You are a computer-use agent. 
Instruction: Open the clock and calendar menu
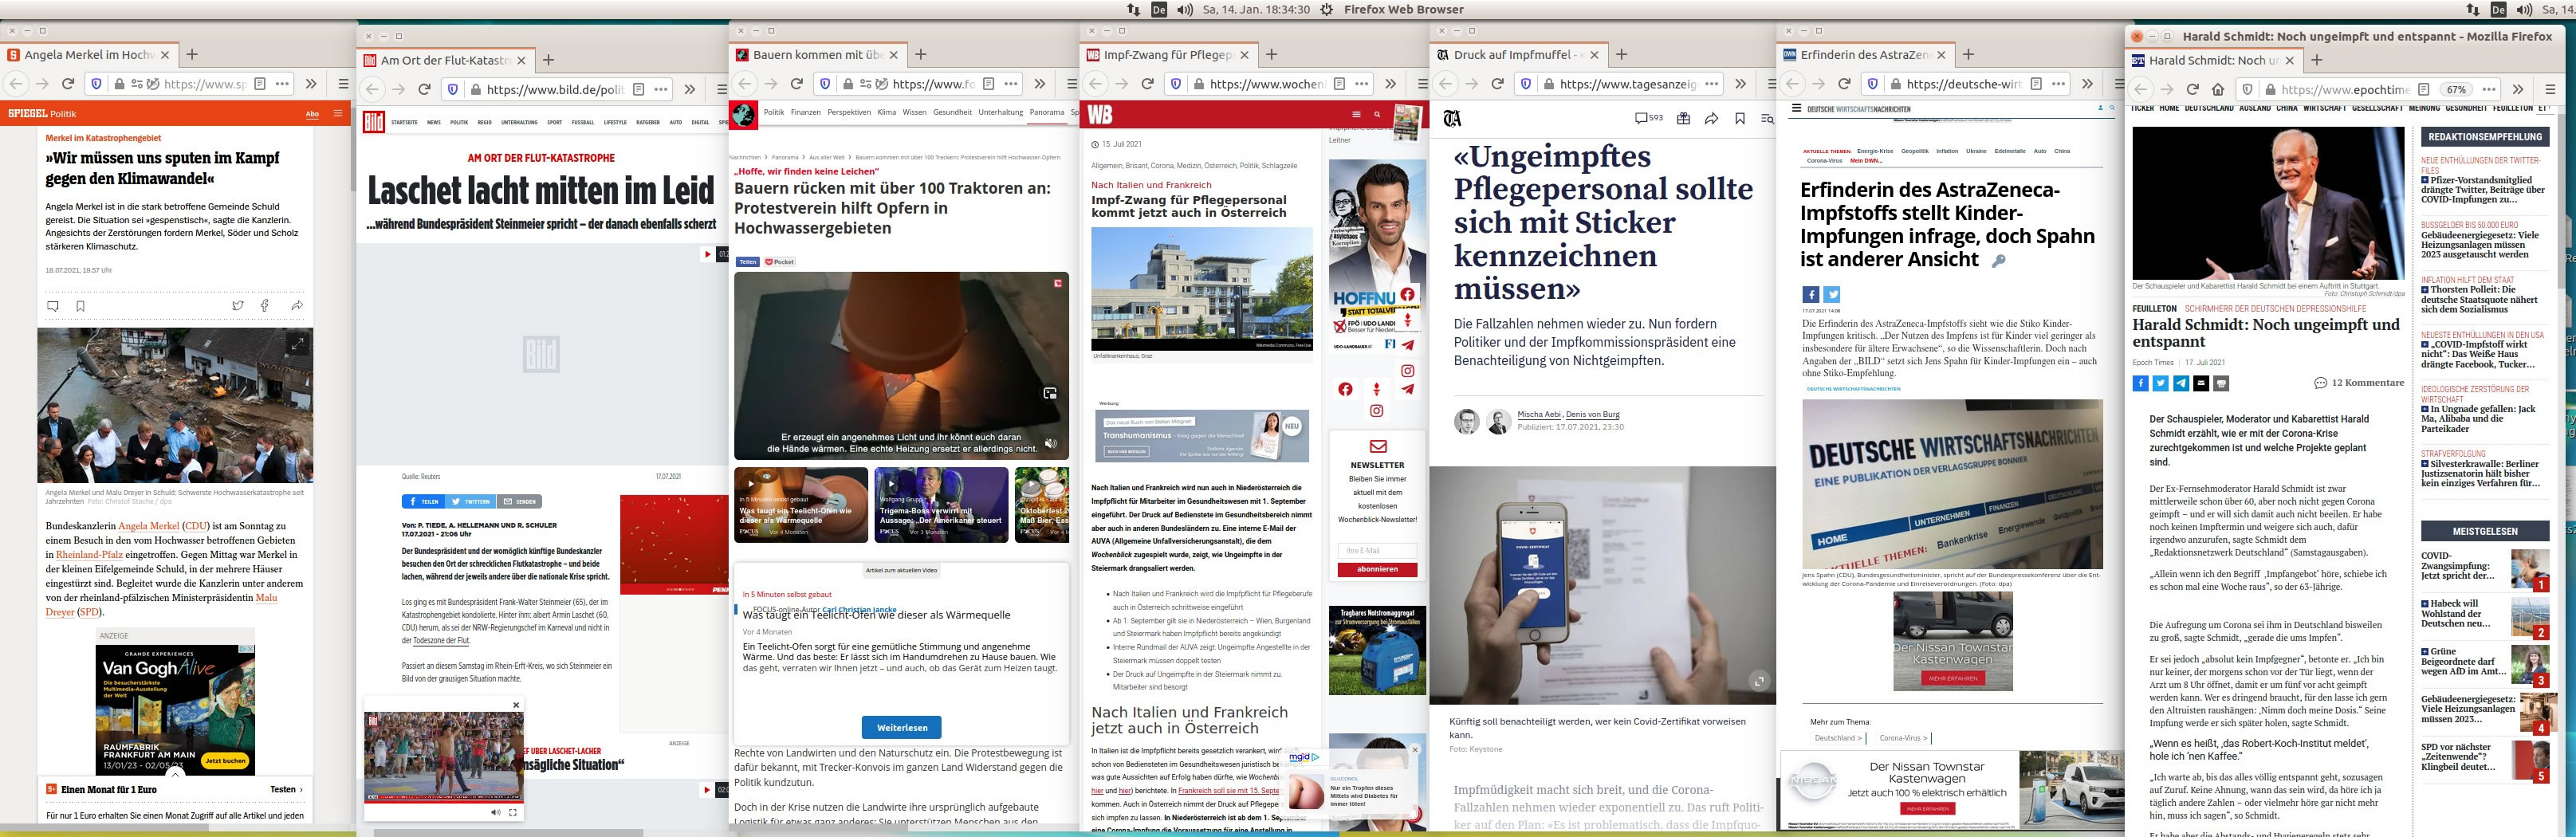(1256, 9)
